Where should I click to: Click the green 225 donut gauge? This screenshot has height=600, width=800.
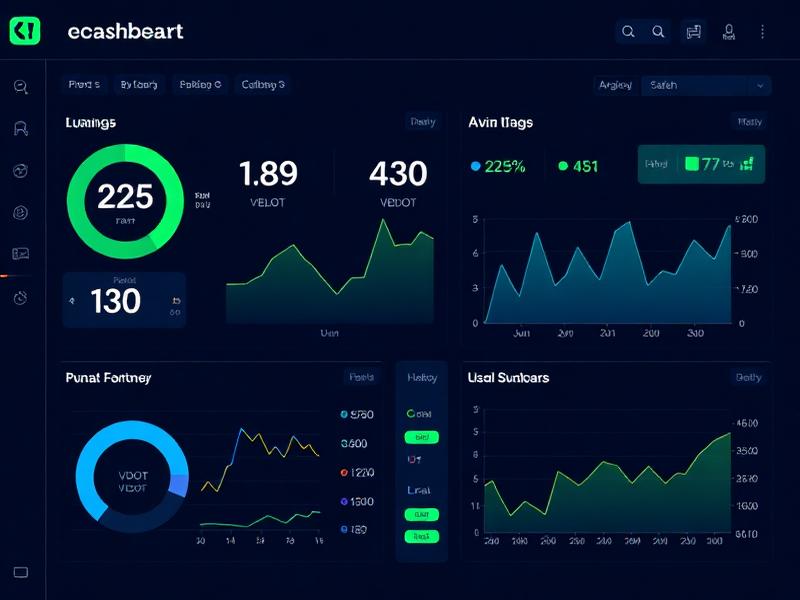point(125,196)
